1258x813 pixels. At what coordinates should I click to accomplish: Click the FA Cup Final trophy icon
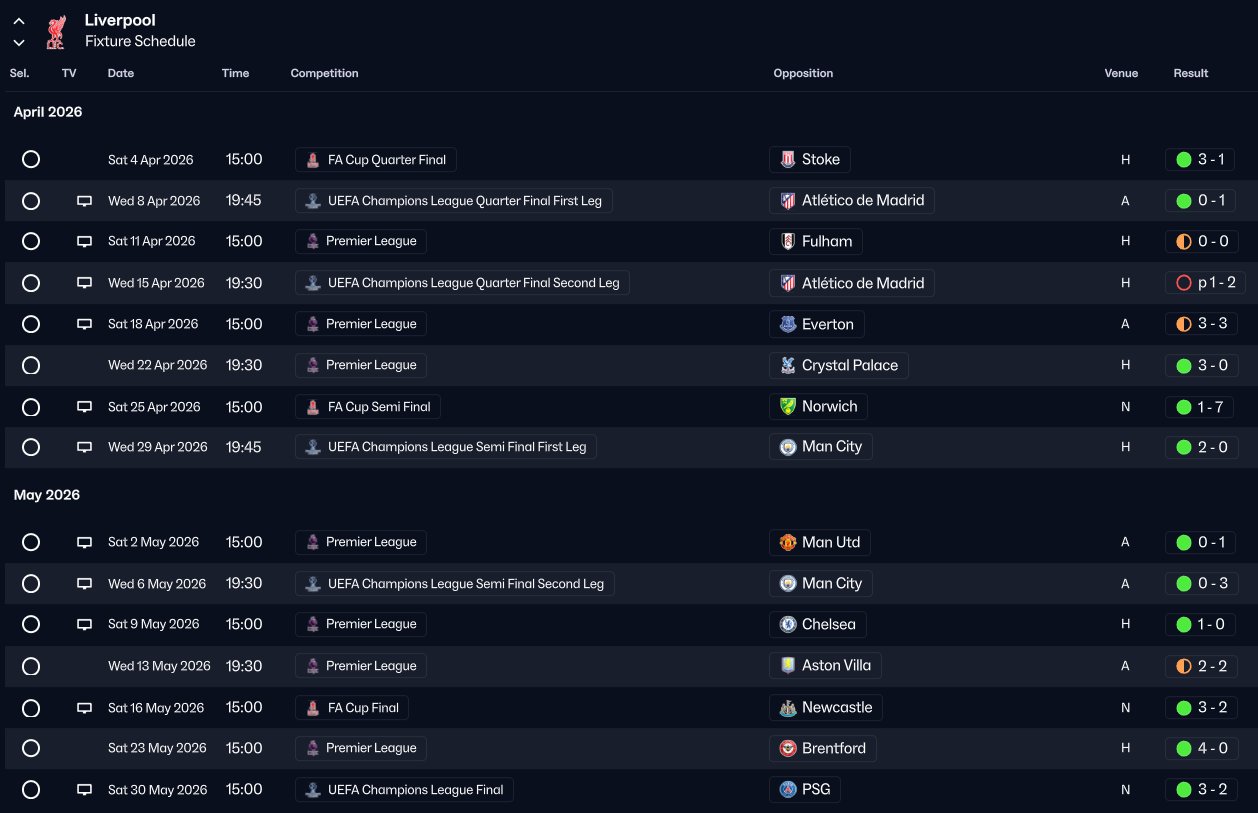(x=313, y=708)
